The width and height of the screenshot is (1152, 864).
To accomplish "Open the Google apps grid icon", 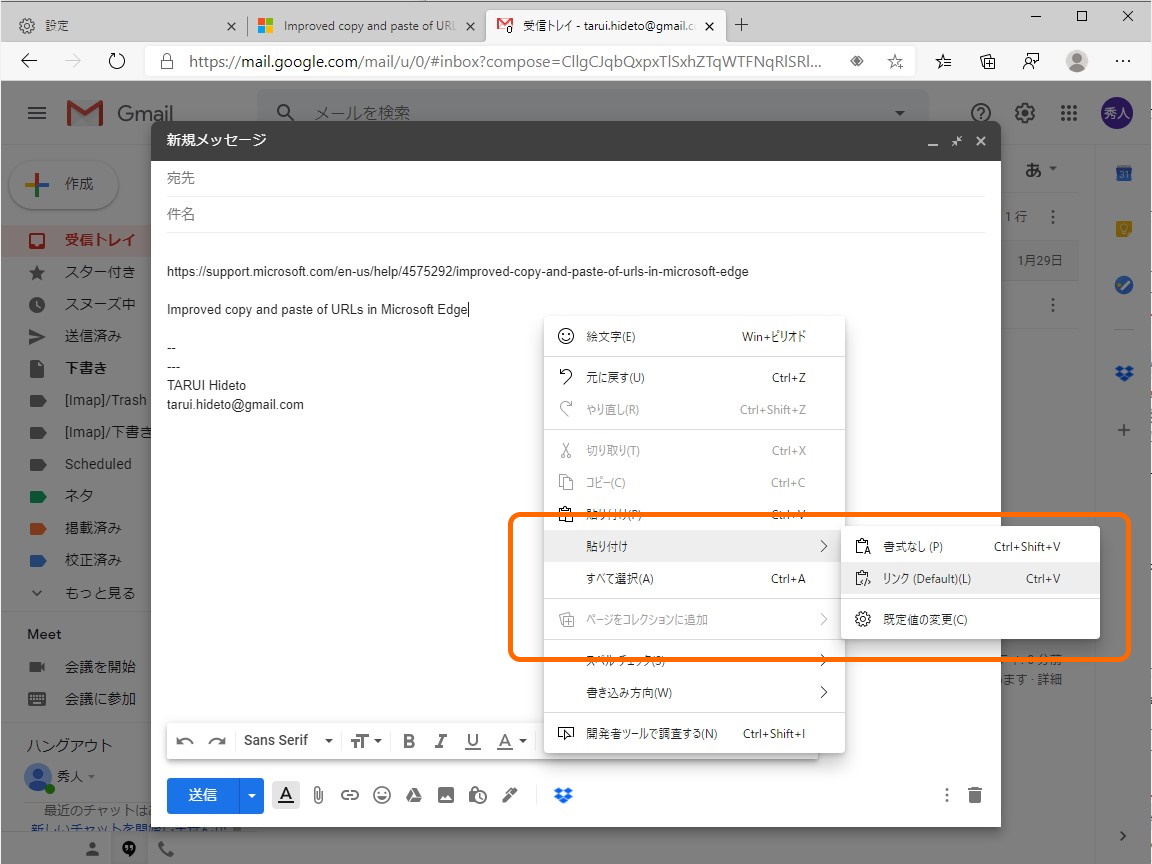I will click(1069, 113).
